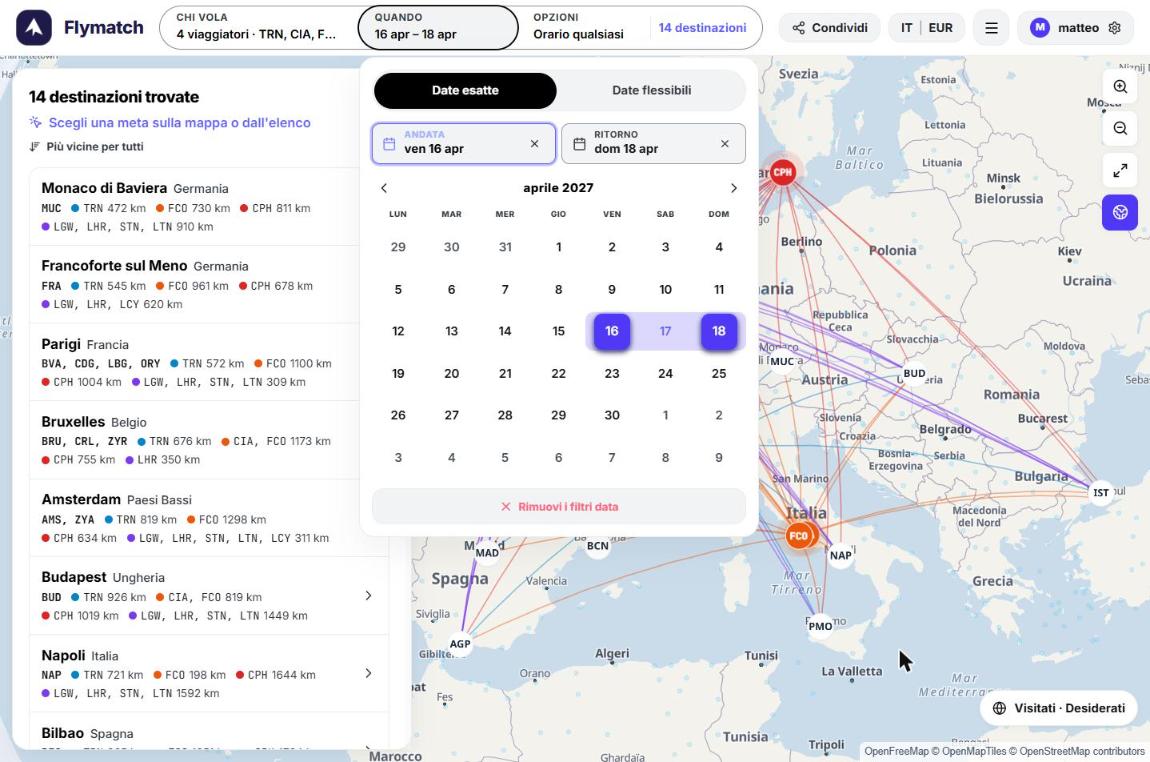Screen dimensions: 1150x762
Task: Select April 16 in the calendar
Action: click(x=612, y=331)
